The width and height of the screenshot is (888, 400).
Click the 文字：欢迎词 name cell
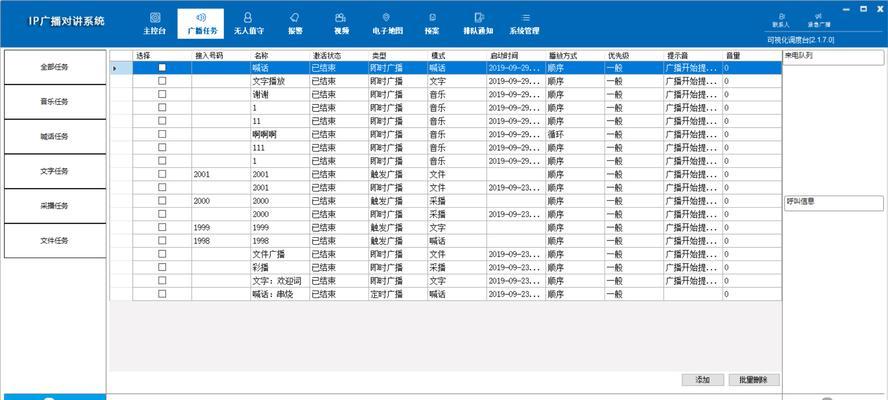(280, 280)
